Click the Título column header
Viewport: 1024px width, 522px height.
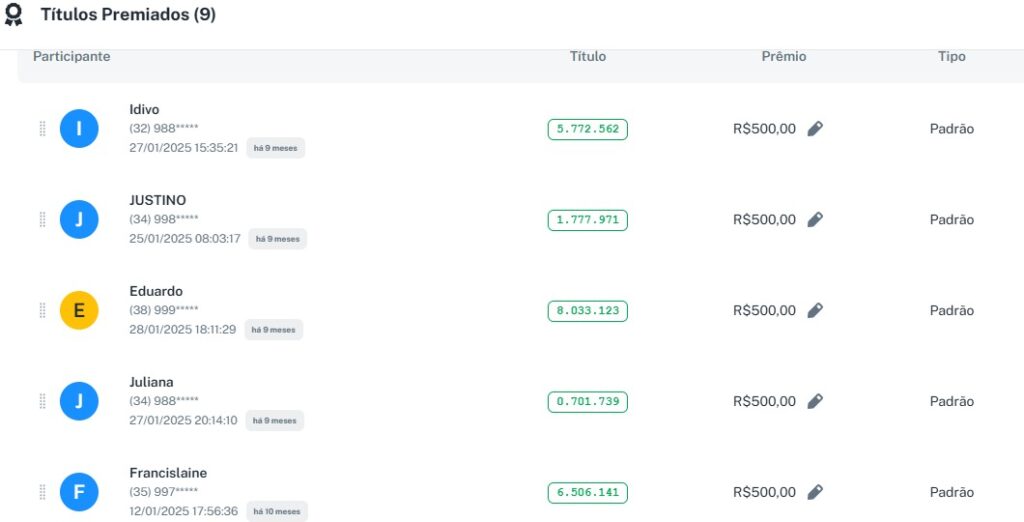(587, 57)
